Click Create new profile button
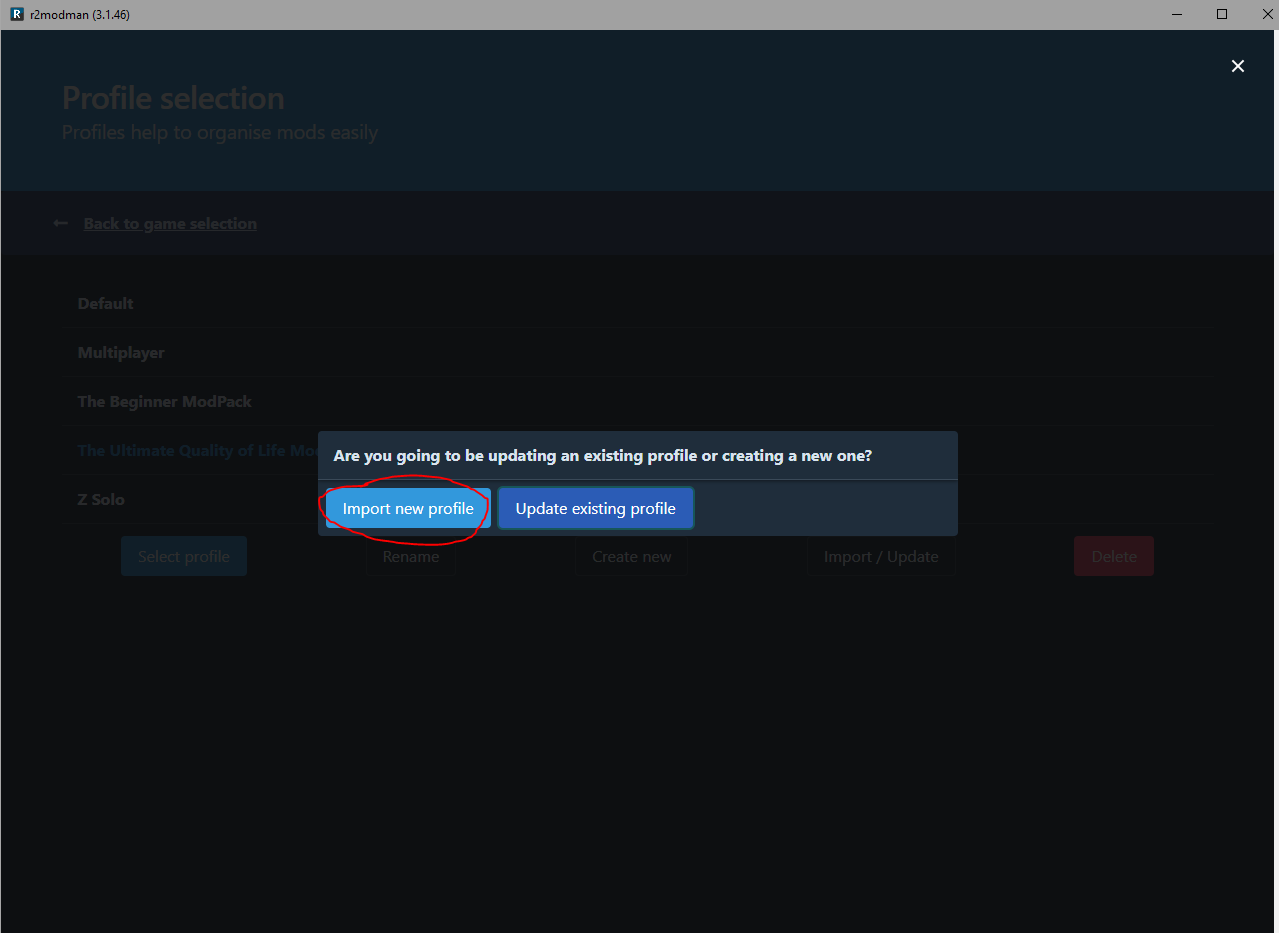This screenshot has height=933, width=1279. [x=631, y=556]
